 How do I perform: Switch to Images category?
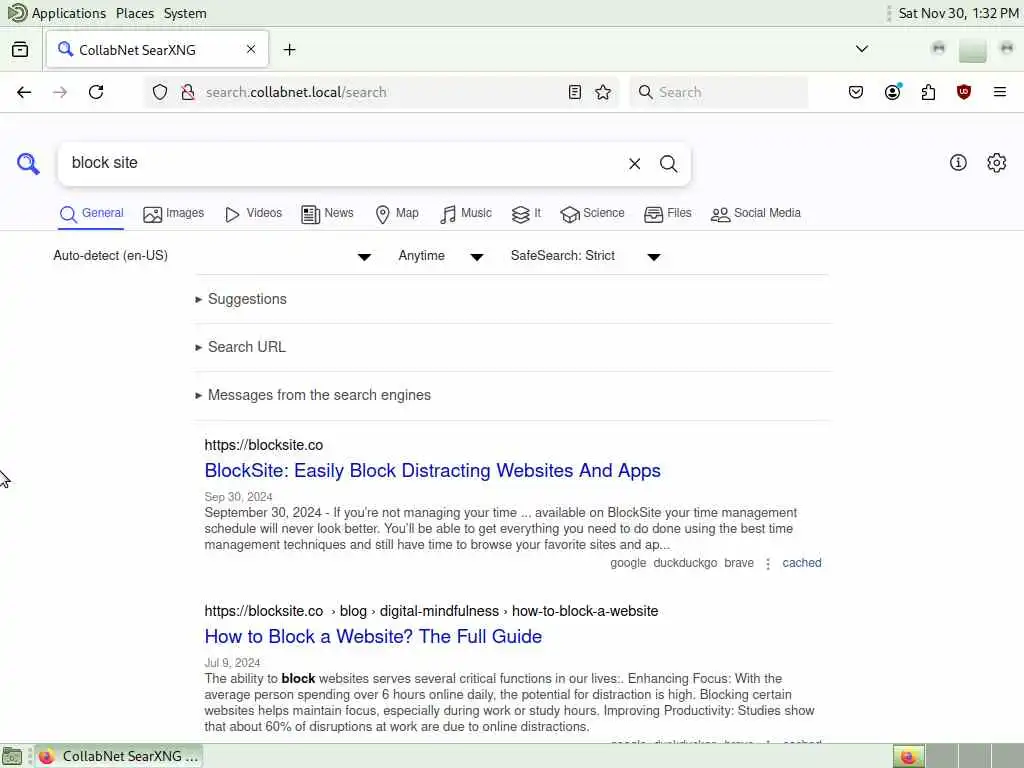point(173,214)
